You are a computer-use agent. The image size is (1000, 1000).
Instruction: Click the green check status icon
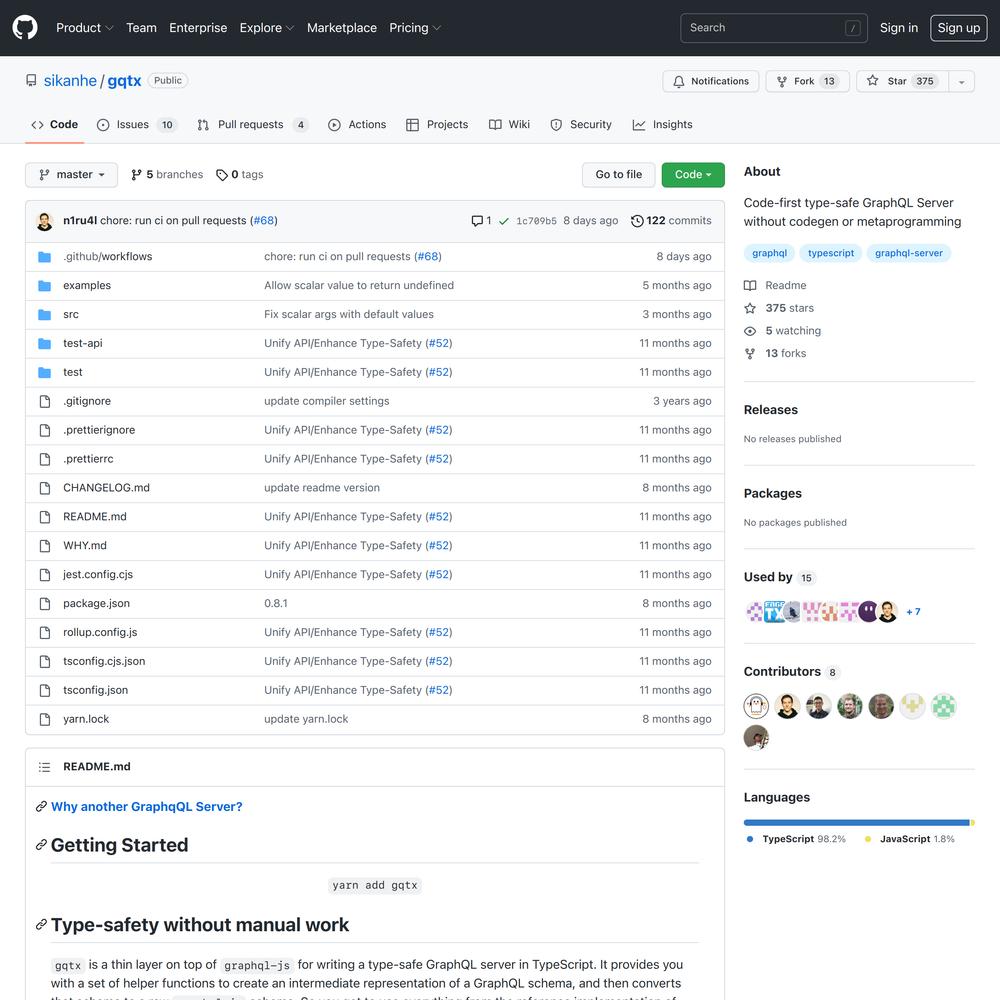click(504, 221)
